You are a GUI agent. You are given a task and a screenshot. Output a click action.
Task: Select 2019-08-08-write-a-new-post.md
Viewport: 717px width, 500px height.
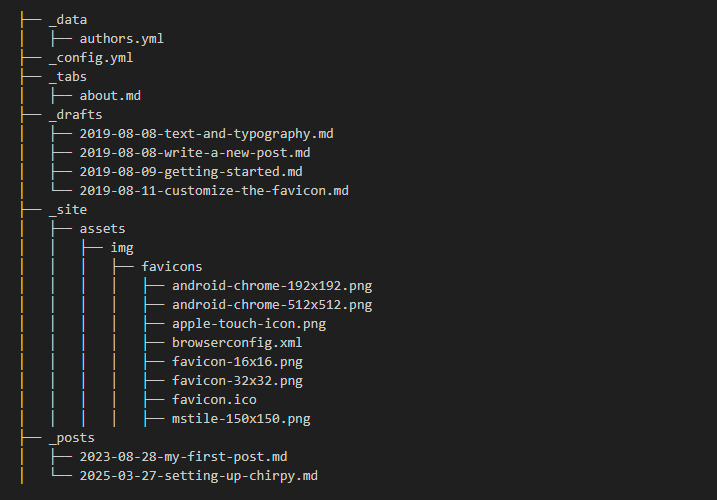click(194, 153)
